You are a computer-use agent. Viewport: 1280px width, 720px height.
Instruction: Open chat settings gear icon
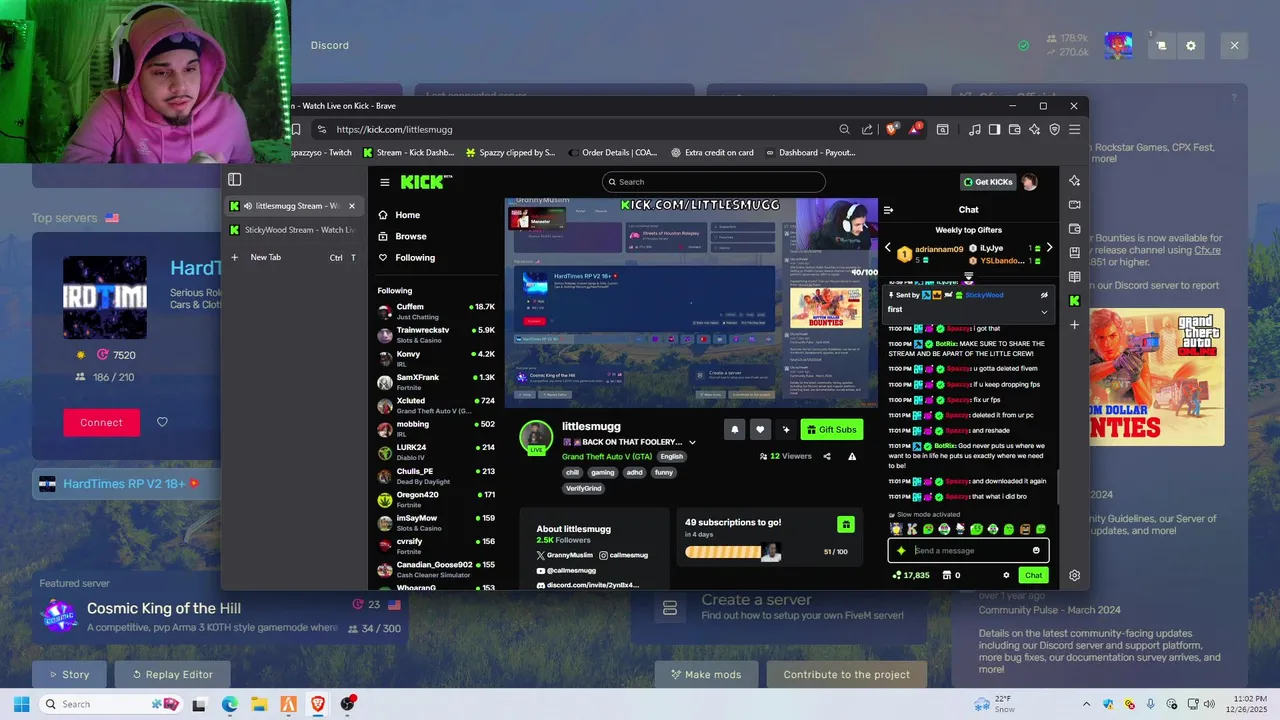(x=1006, y=575)
